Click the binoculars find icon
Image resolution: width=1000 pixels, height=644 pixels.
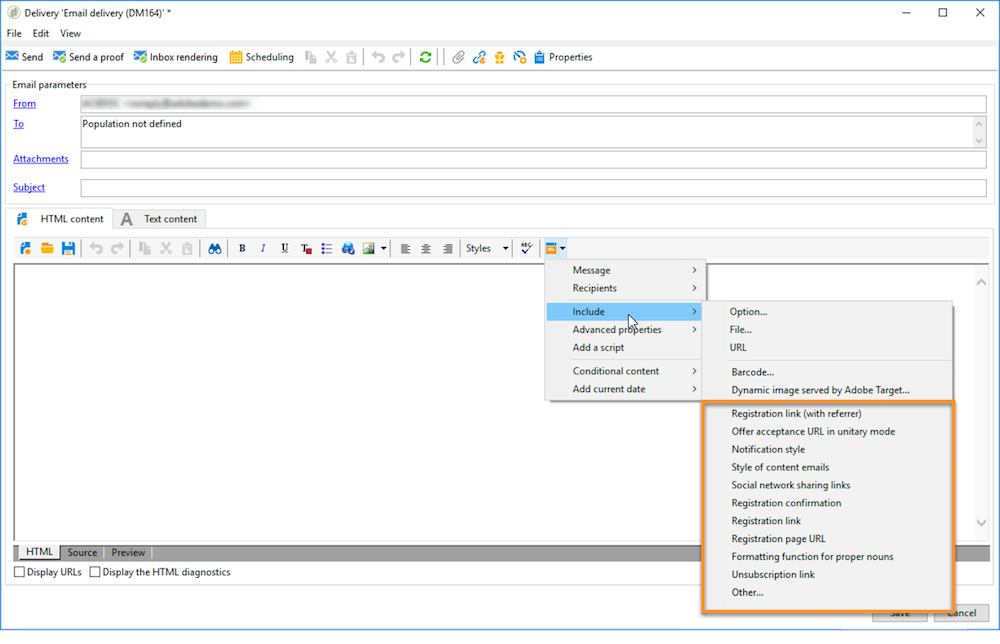tap(214, 249)
